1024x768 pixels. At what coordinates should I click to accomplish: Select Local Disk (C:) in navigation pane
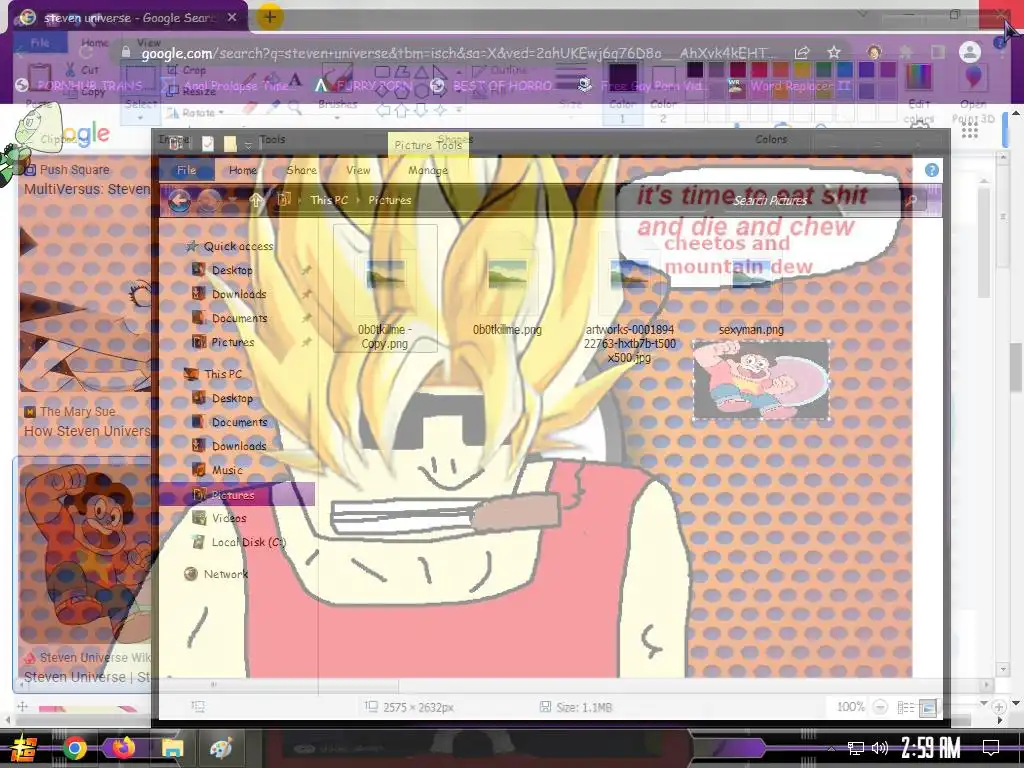pos(239,542)
